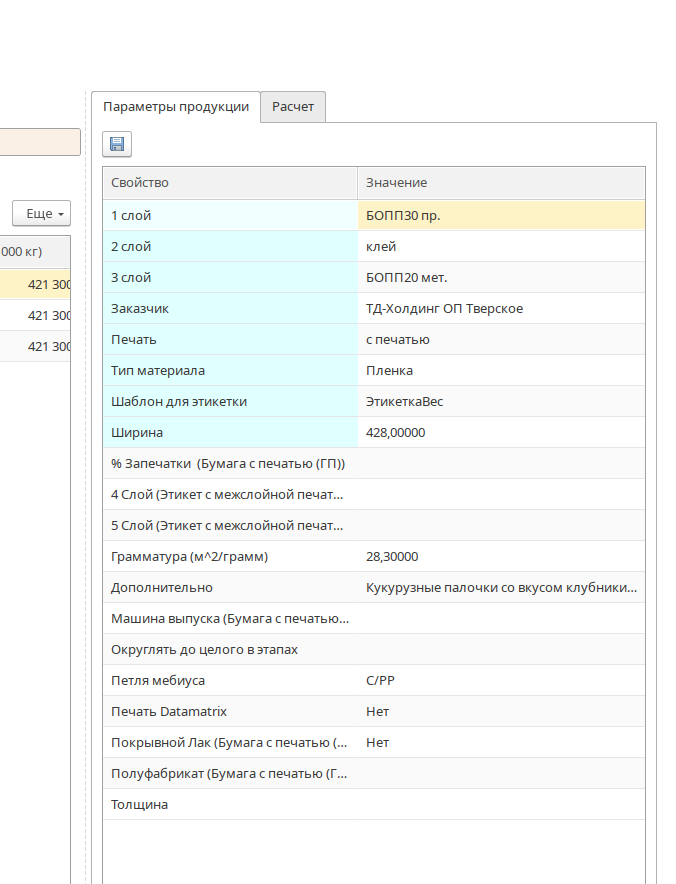Viewport: 676px width, 884px height.
Task: Select the Печать property row
Action: 229,339
